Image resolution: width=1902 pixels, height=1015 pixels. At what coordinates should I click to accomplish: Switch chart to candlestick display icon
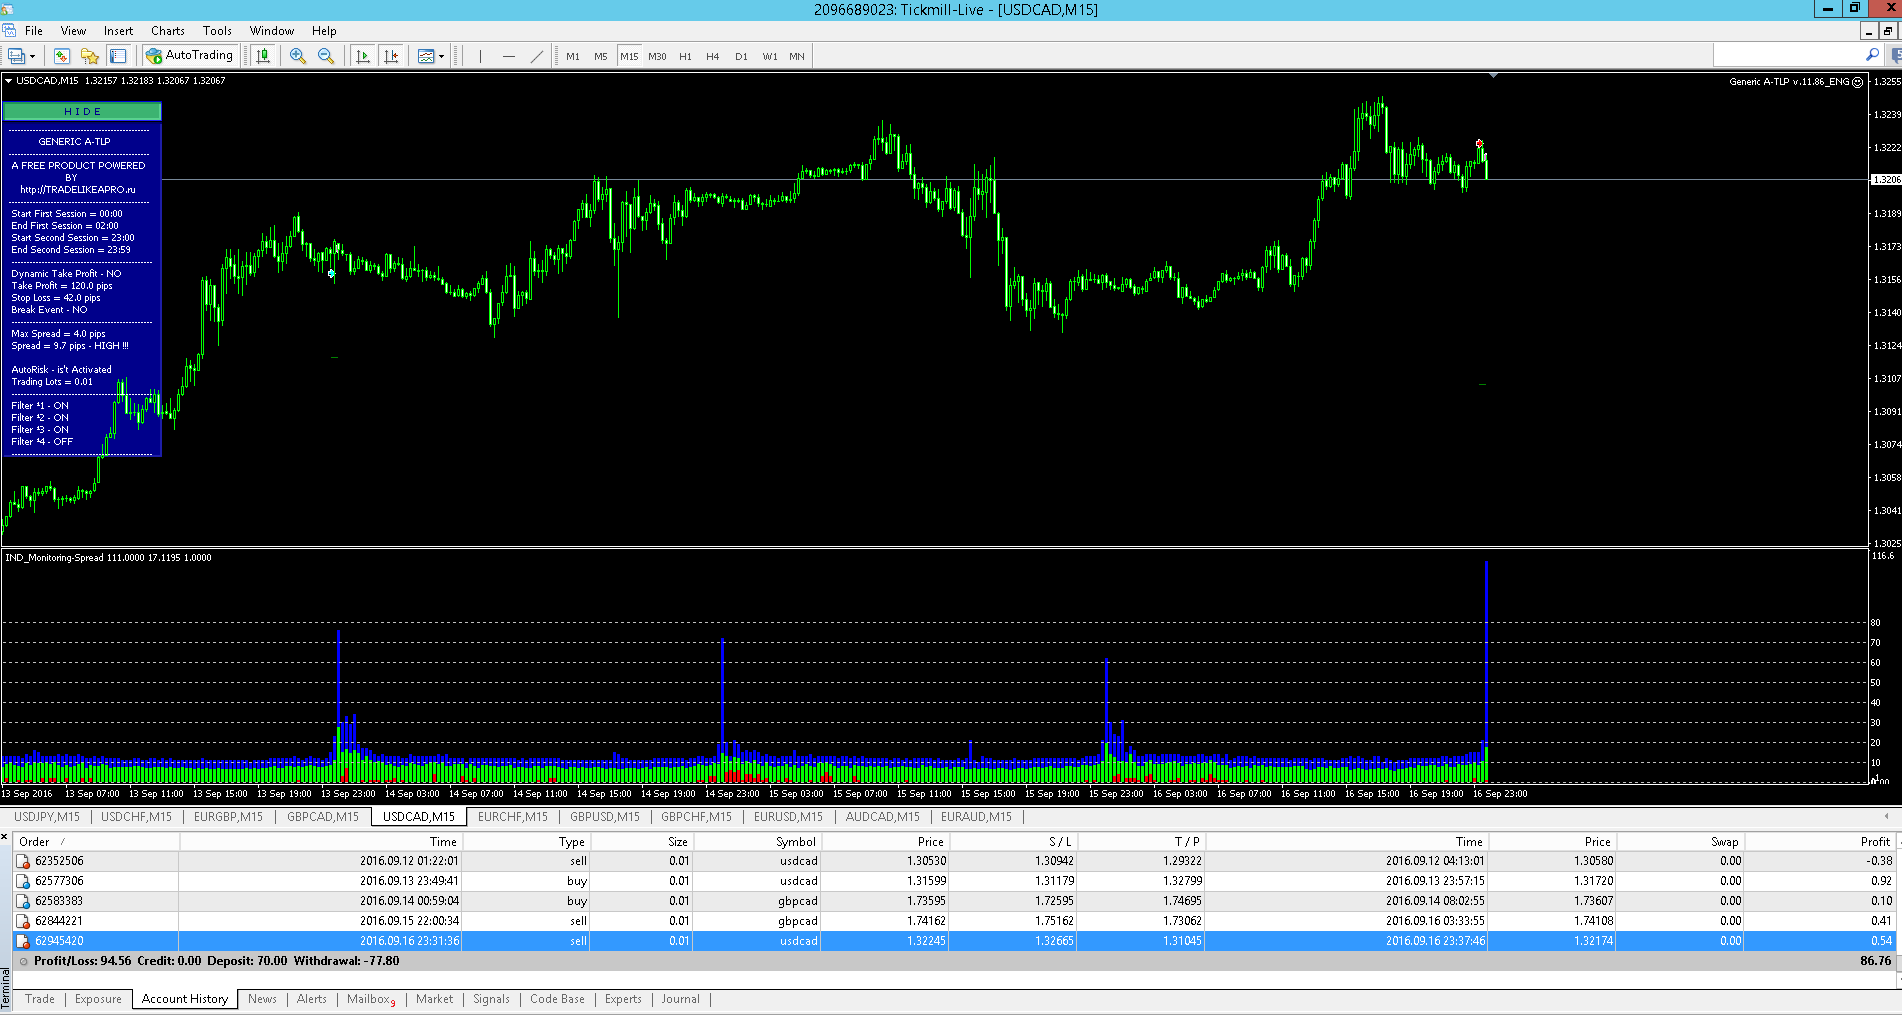(263, 56)
